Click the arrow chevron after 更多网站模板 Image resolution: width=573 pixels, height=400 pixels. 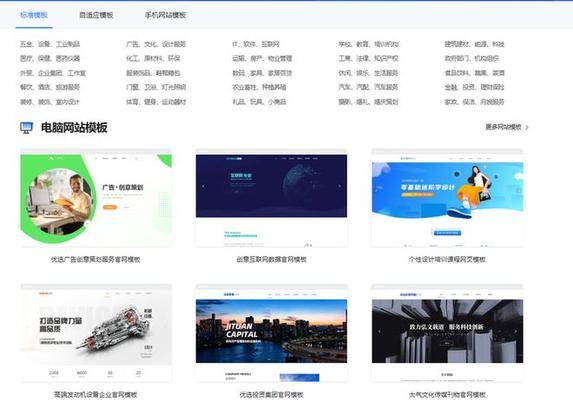(x=527, y=127)
